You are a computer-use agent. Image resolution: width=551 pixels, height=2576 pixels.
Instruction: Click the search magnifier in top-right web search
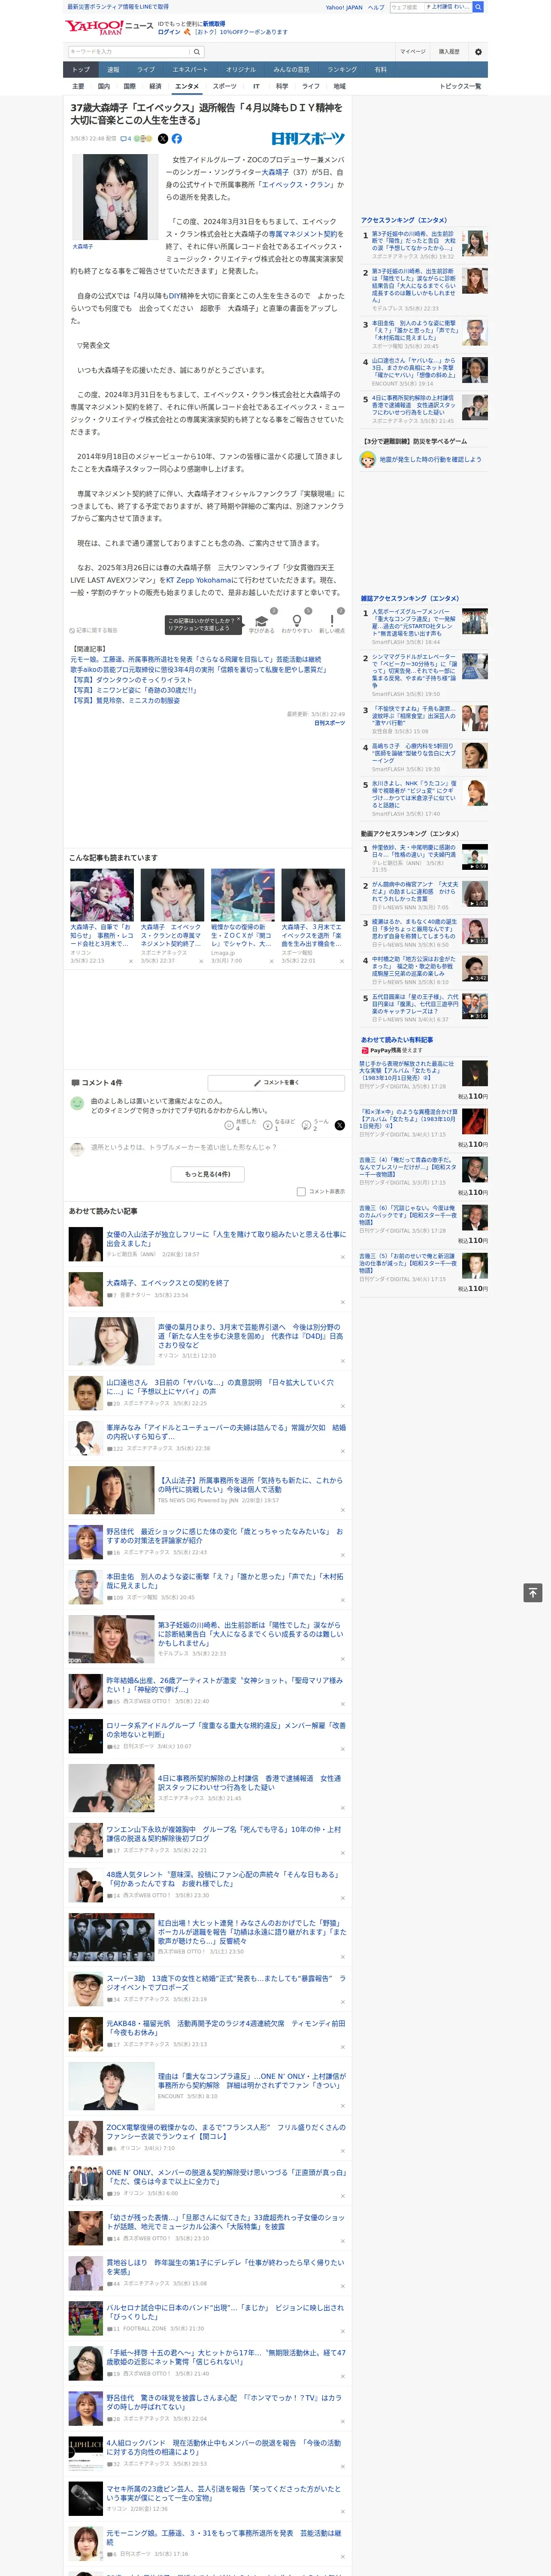tap(478, 7)
